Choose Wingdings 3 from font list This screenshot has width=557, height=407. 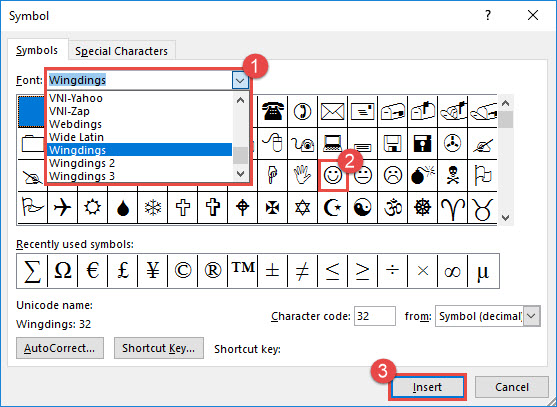pos(140,176)
